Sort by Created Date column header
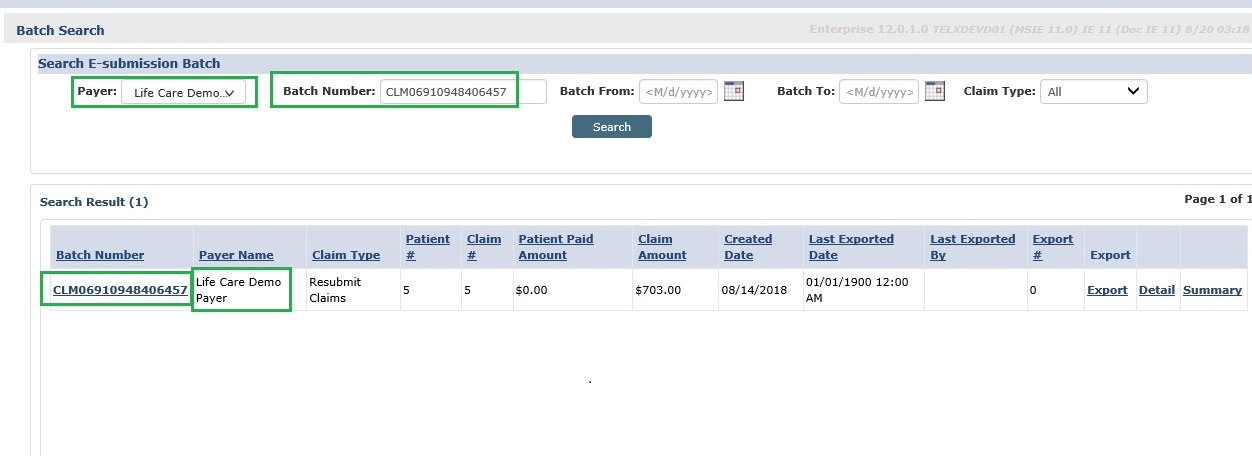The width and height of the screenshot is (1252, 456). pos(748,247)
